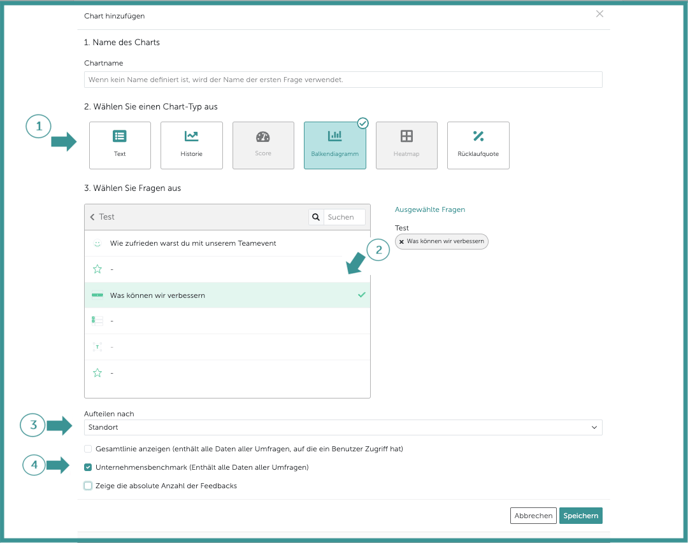The image size is (688, 543).
Task: Enable Gesamtlinie anzeigen checkbox
Action: [88, 449]
